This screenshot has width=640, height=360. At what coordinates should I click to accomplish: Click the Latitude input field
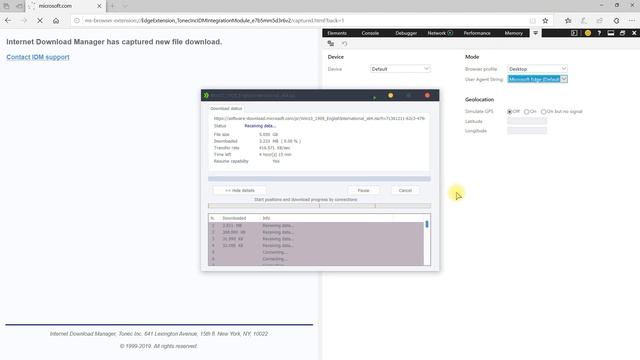[x=527, y=121]
